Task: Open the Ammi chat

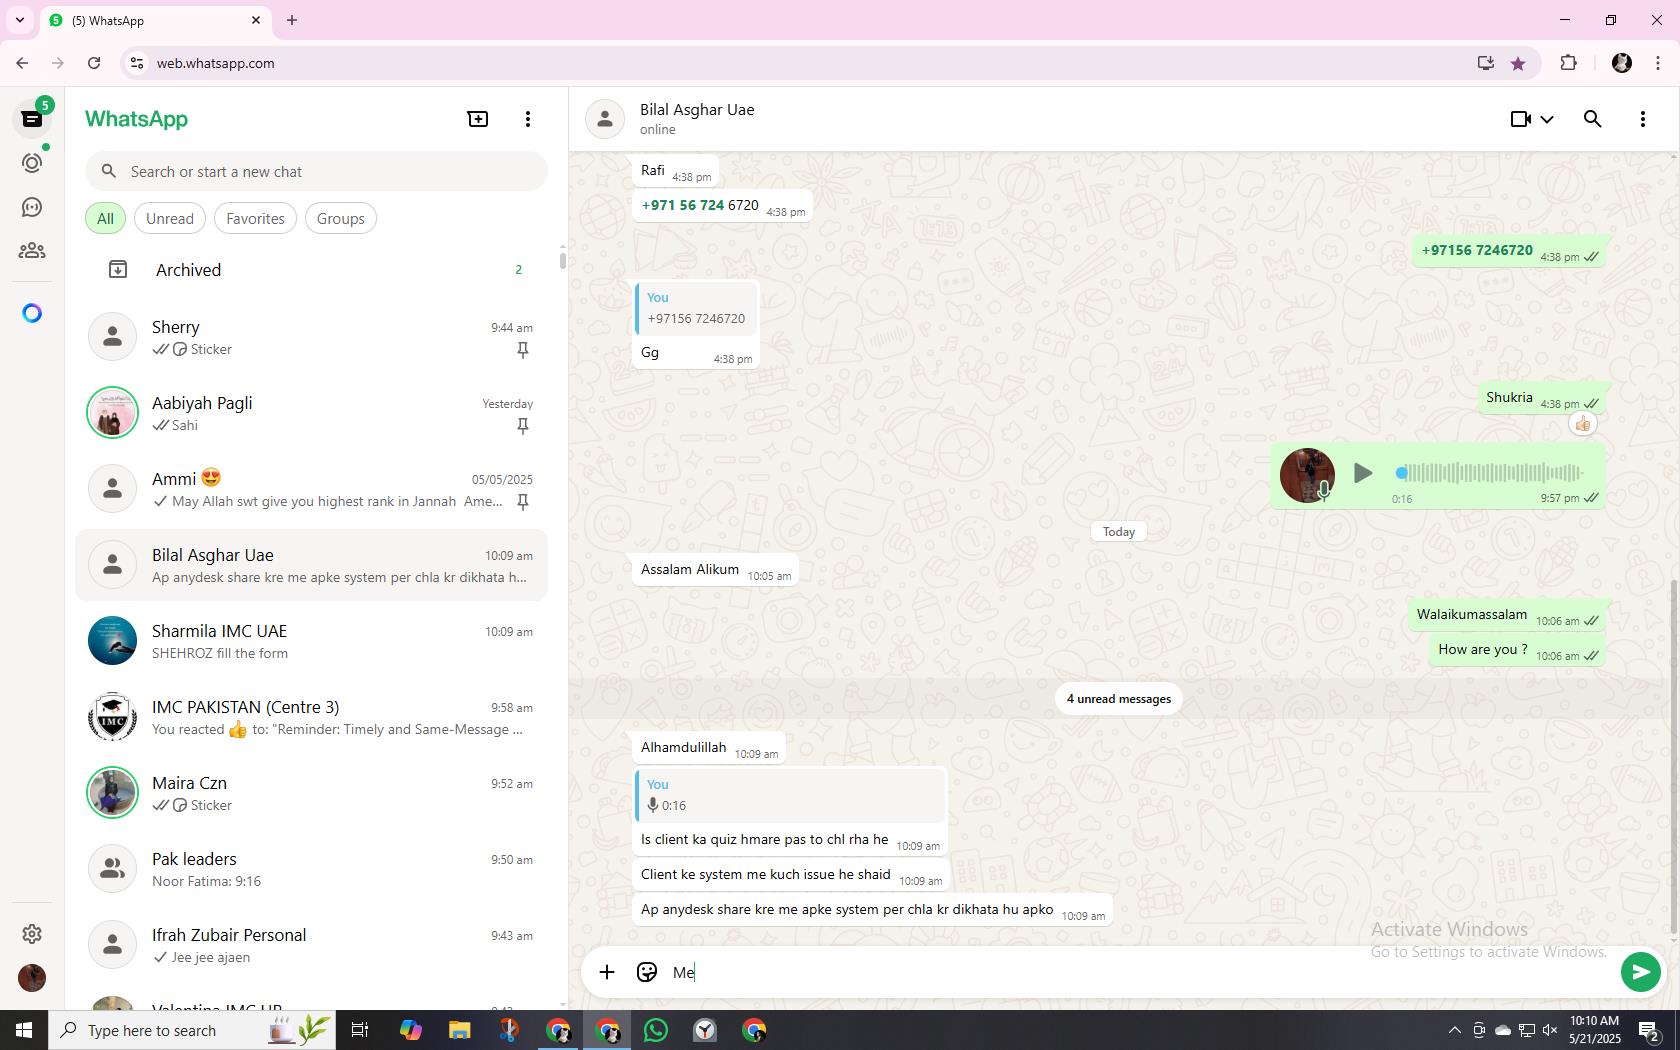Action: coord(312,489)
